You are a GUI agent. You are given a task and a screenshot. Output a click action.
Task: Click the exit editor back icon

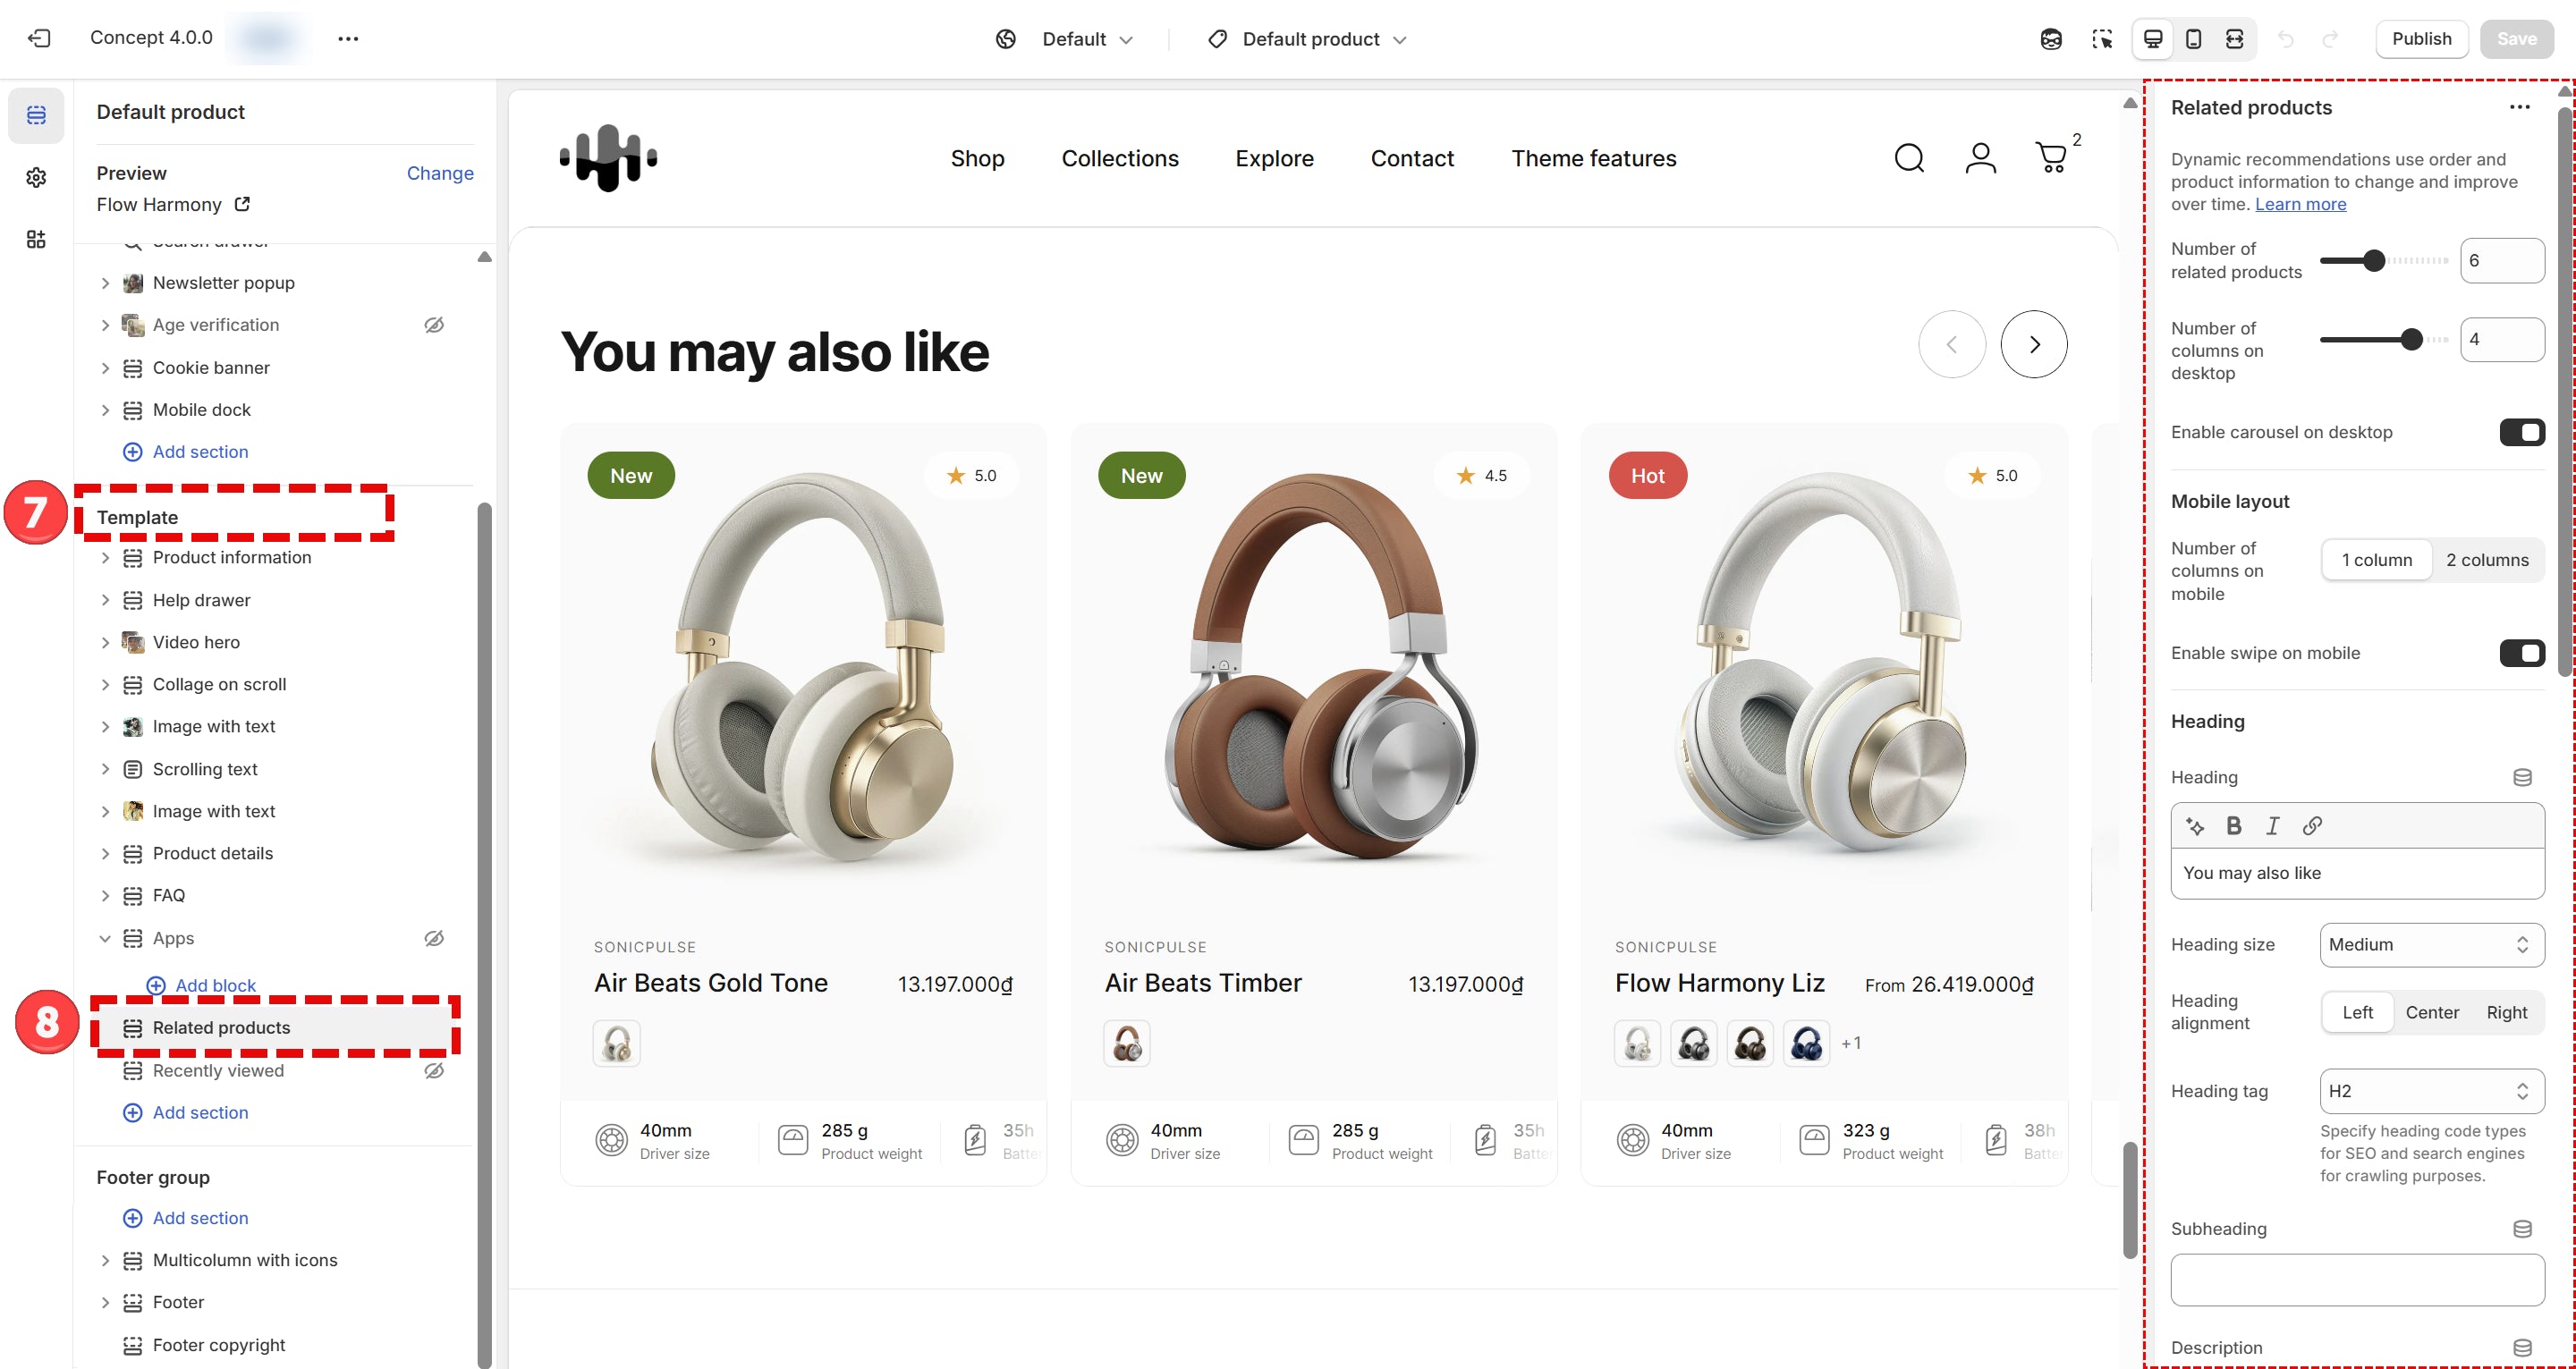click(x=39, y=38)
